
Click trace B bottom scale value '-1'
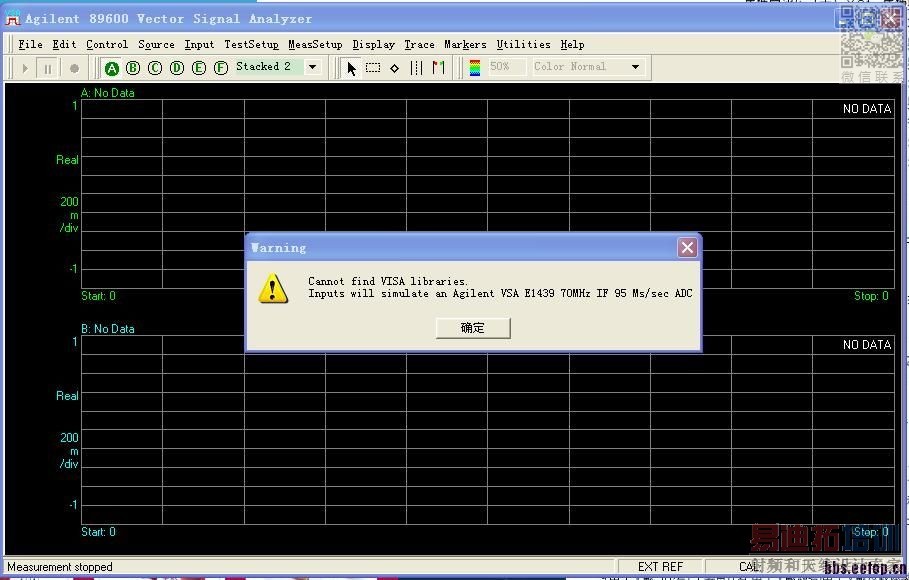(73, 505)
